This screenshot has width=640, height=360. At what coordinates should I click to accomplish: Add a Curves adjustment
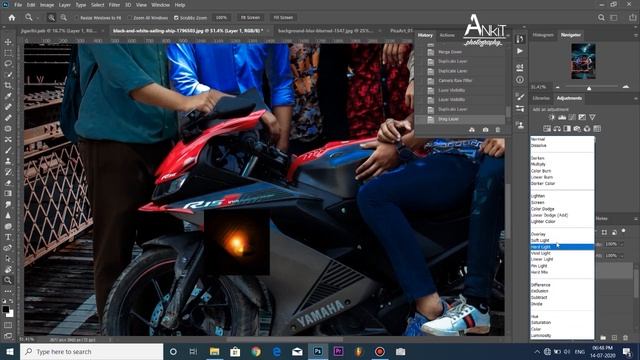point(572,117)
